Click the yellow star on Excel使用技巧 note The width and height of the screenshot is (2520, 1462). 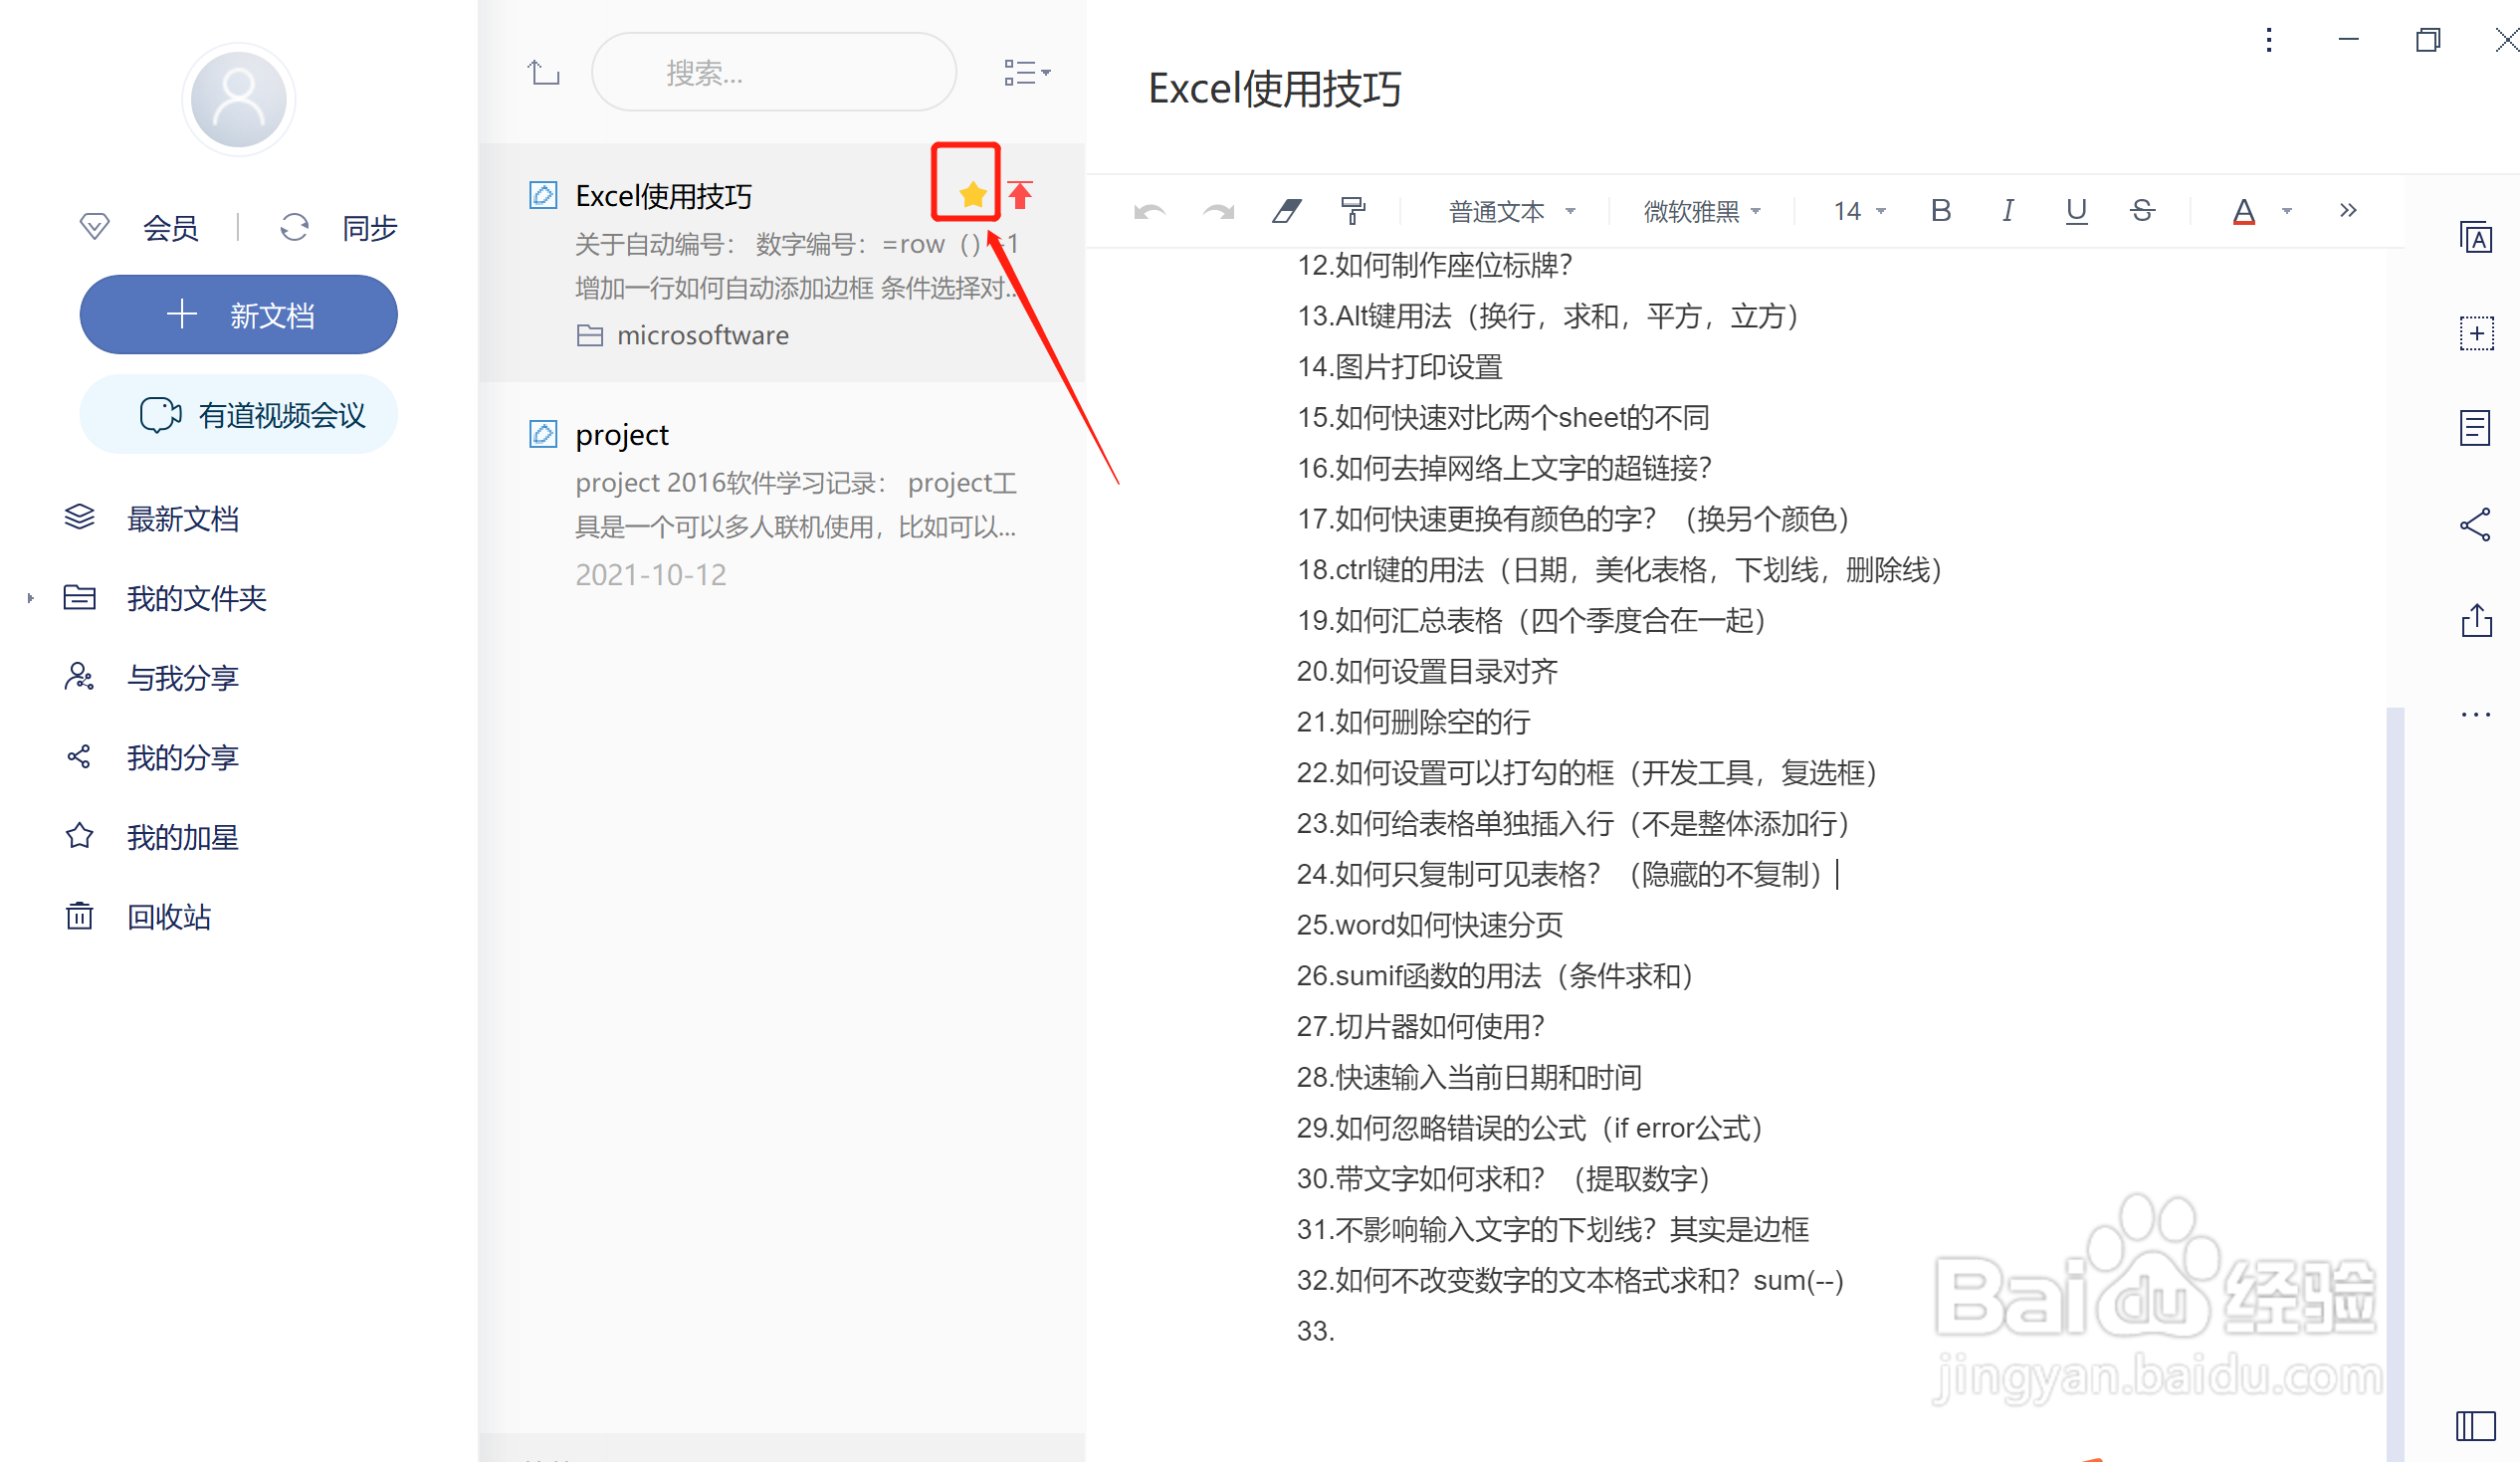click(971, 194)
